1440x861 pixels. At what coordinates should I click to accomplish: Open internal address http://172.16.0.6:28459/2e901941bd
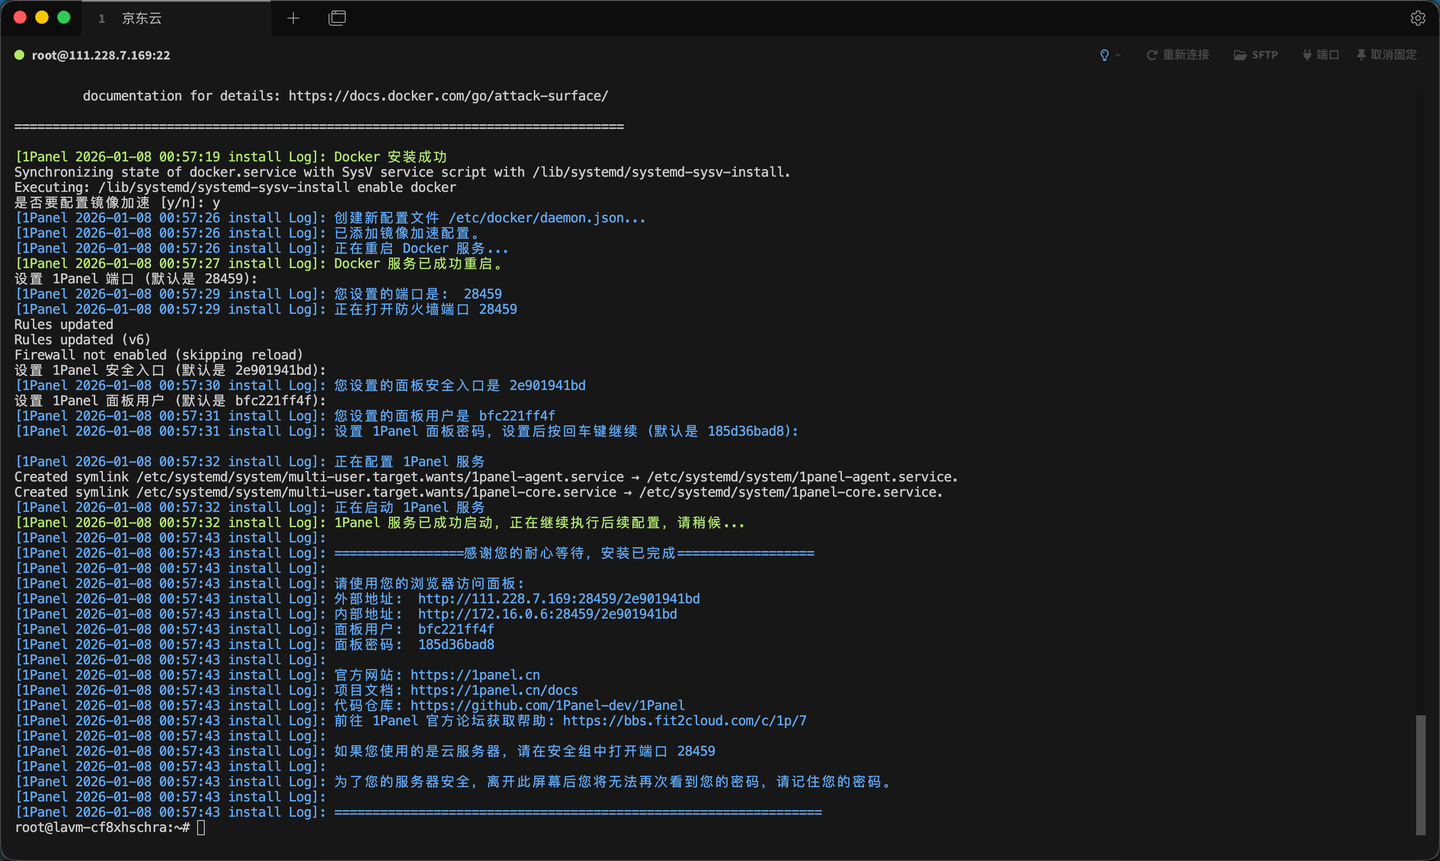coord(547,614)
